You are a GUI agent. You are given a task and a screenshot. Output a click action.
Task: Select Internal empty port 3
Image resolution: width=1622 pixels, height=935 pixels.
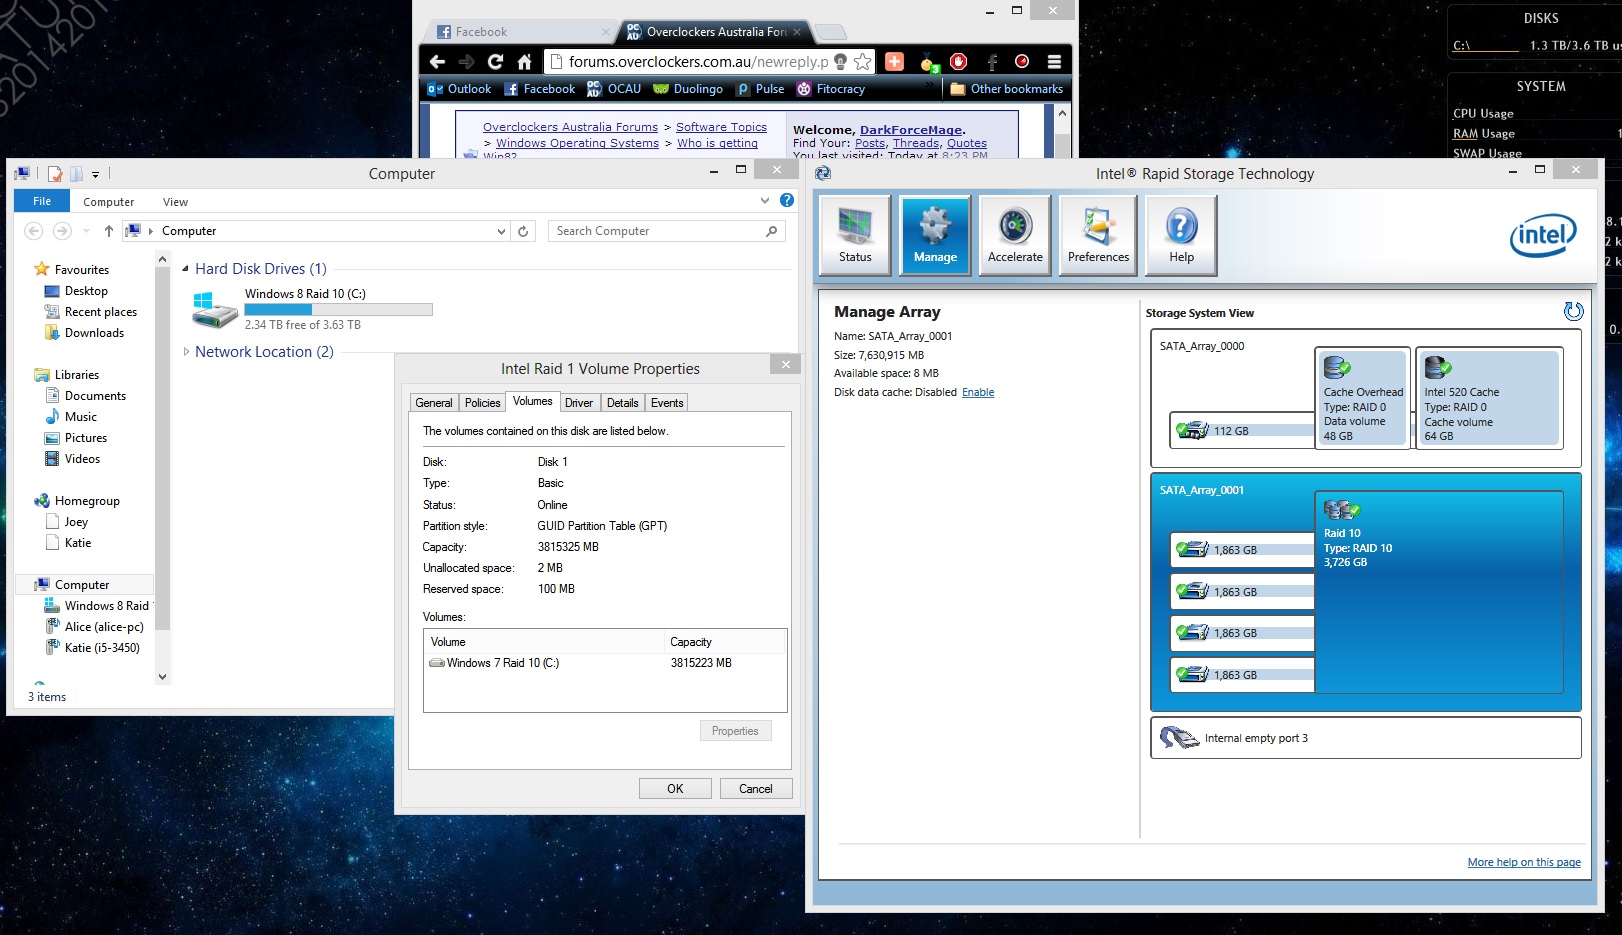tap(1366, 738)
